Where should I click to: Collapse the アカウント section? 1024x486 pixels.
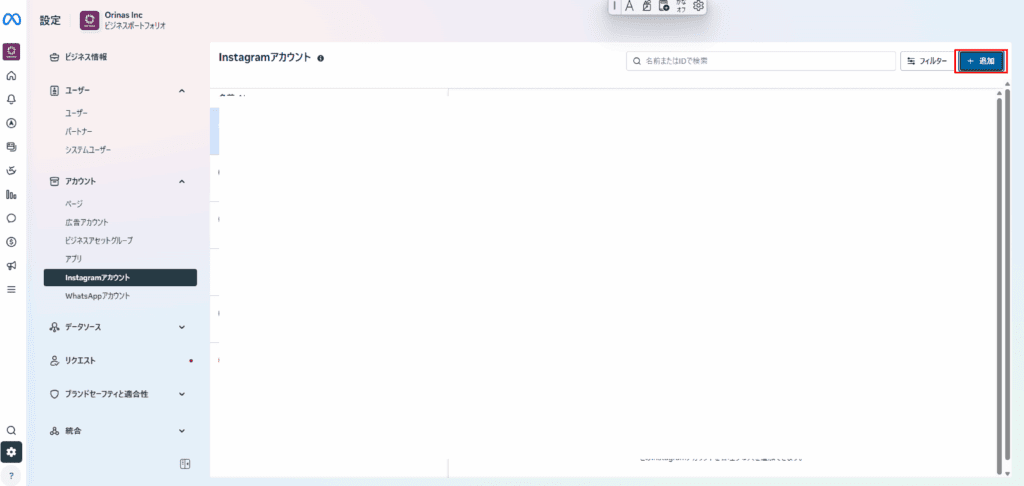coord(181,181)
